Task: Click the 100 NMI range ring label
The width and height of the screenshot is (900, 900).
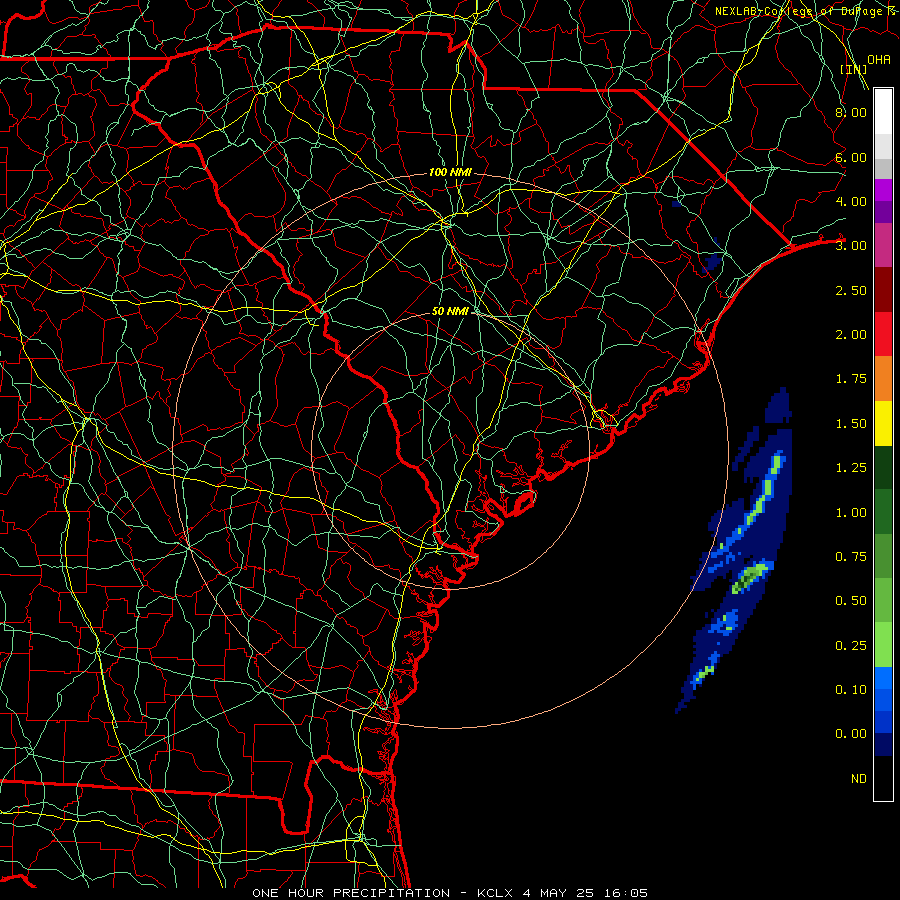Action: click(450, 172)
